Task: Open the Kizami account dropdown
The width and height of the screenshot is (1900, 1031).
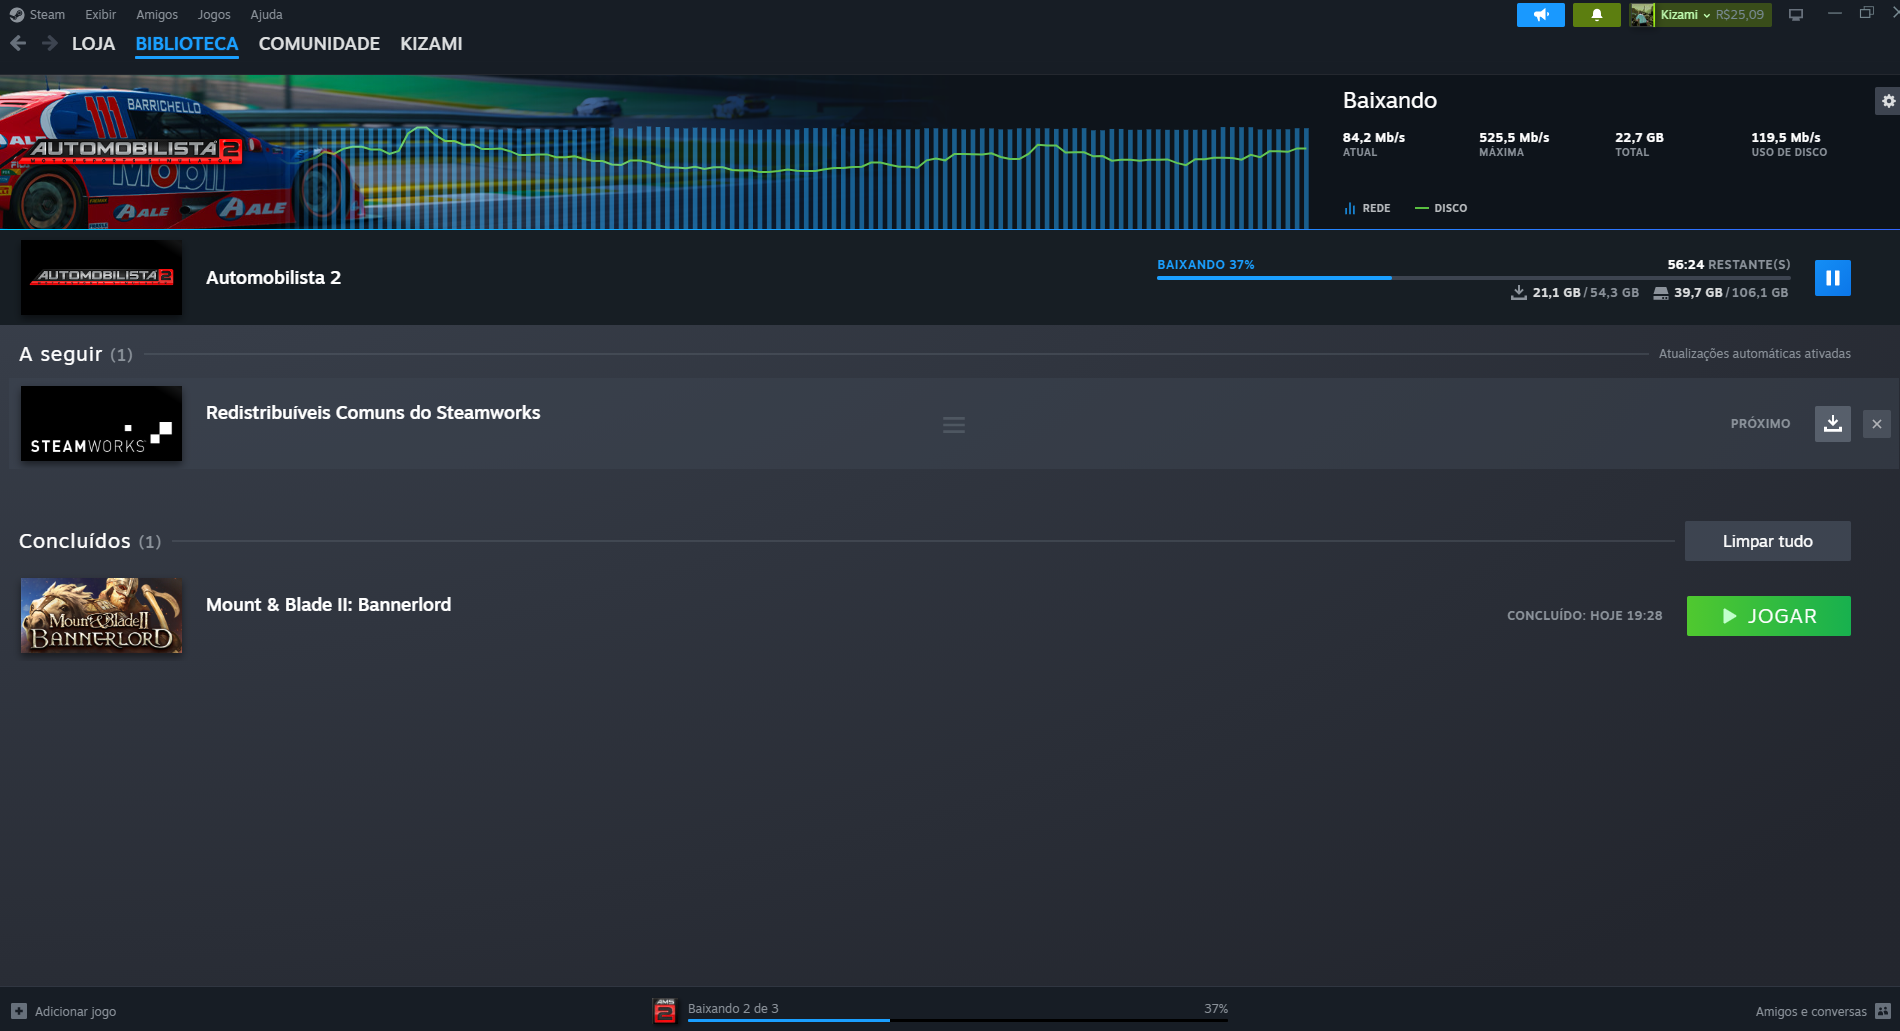Action: (x=1685, y=15)
